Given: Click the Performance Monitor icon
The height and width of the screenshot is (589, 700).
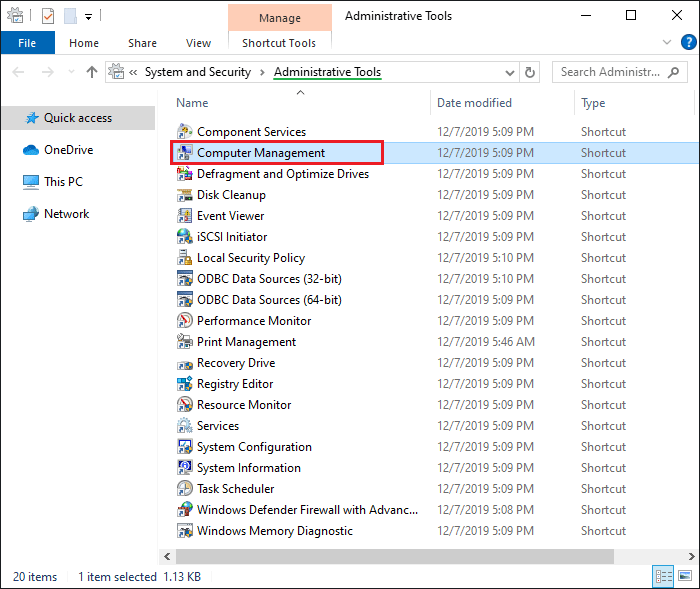Looking at the screenshot, I should (184, 321).
